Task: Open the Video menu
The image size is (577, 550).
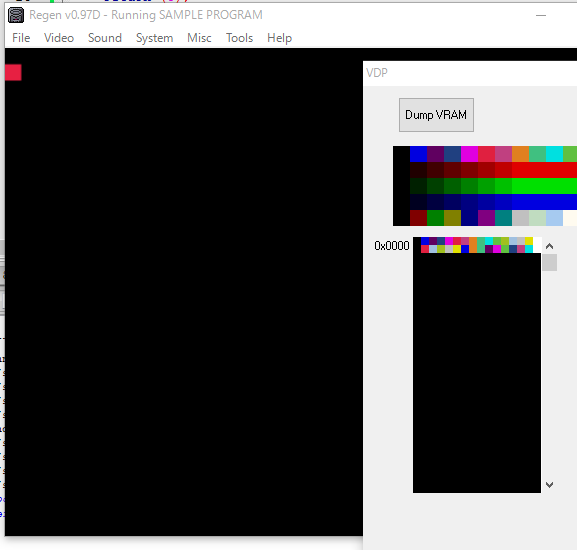Action: tap(59, 38)
